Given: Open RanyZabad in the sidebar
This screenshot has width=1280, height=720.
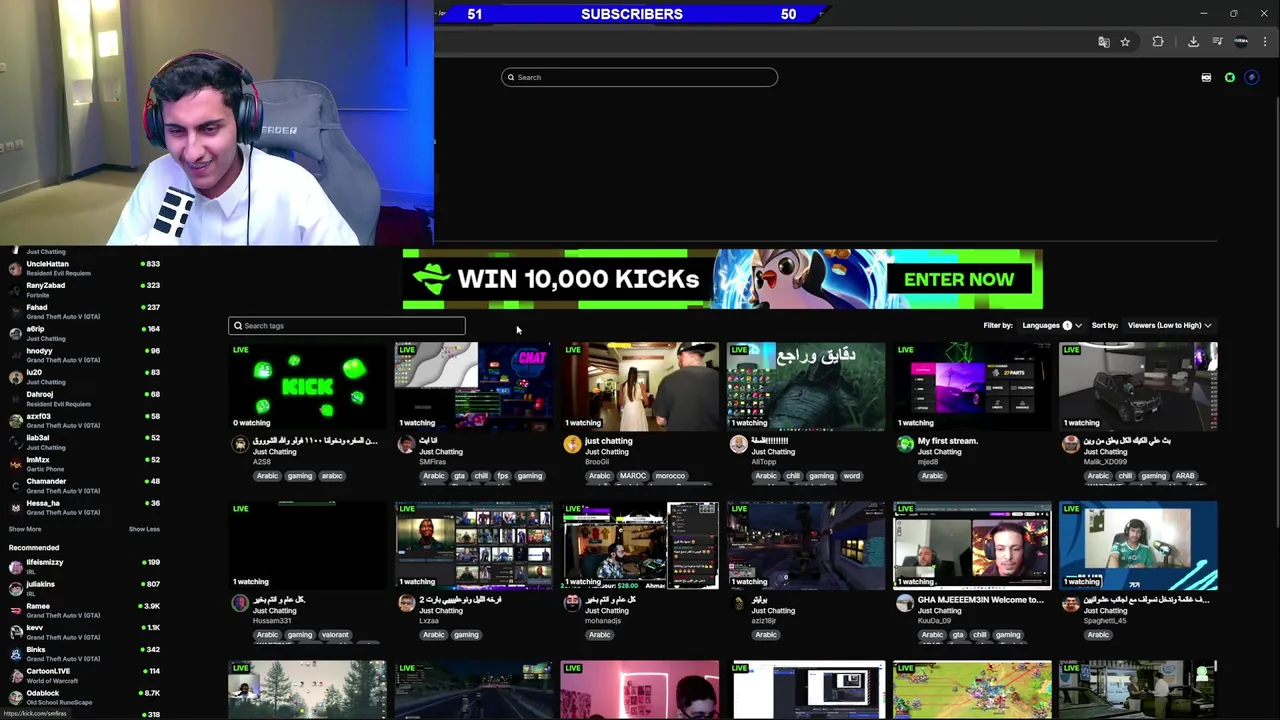Looking at the screenshot, I should pyautogui.click(x=85, y=290).
